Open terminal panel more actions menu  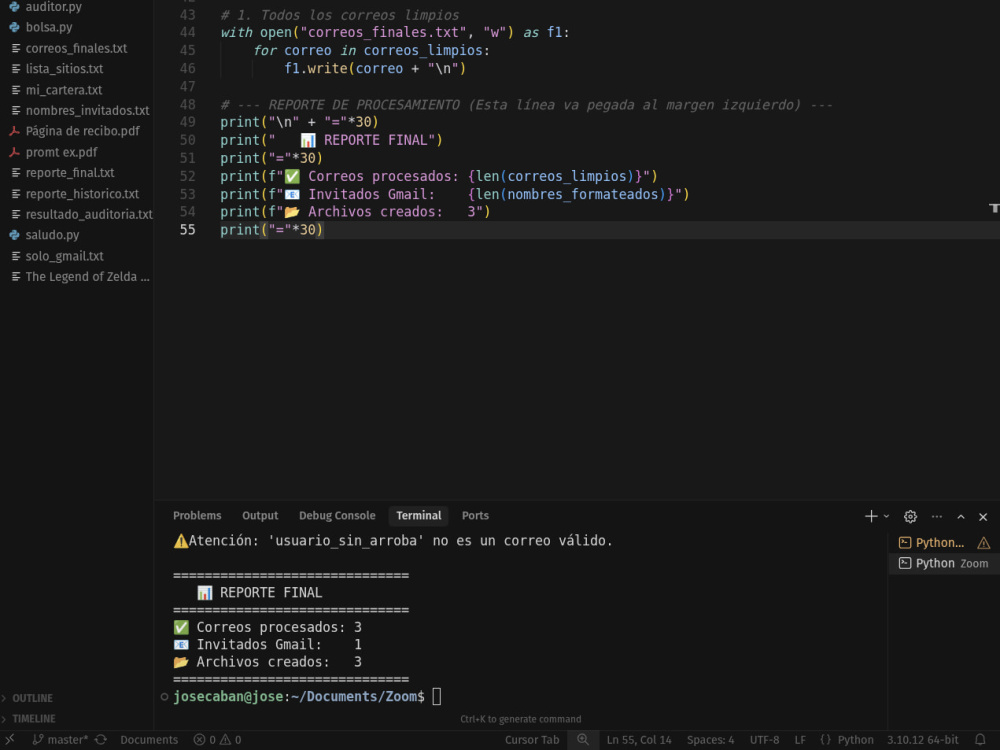(936, 517)
